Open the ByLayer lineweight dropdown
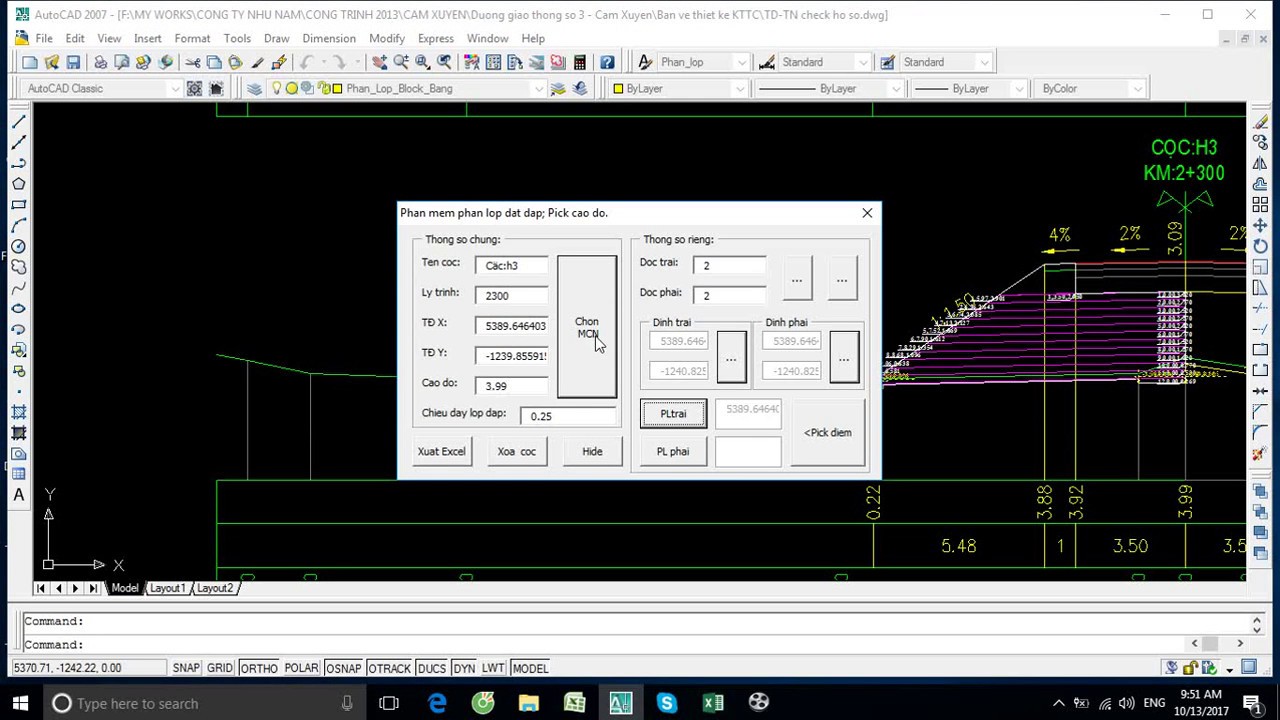 1019,88
